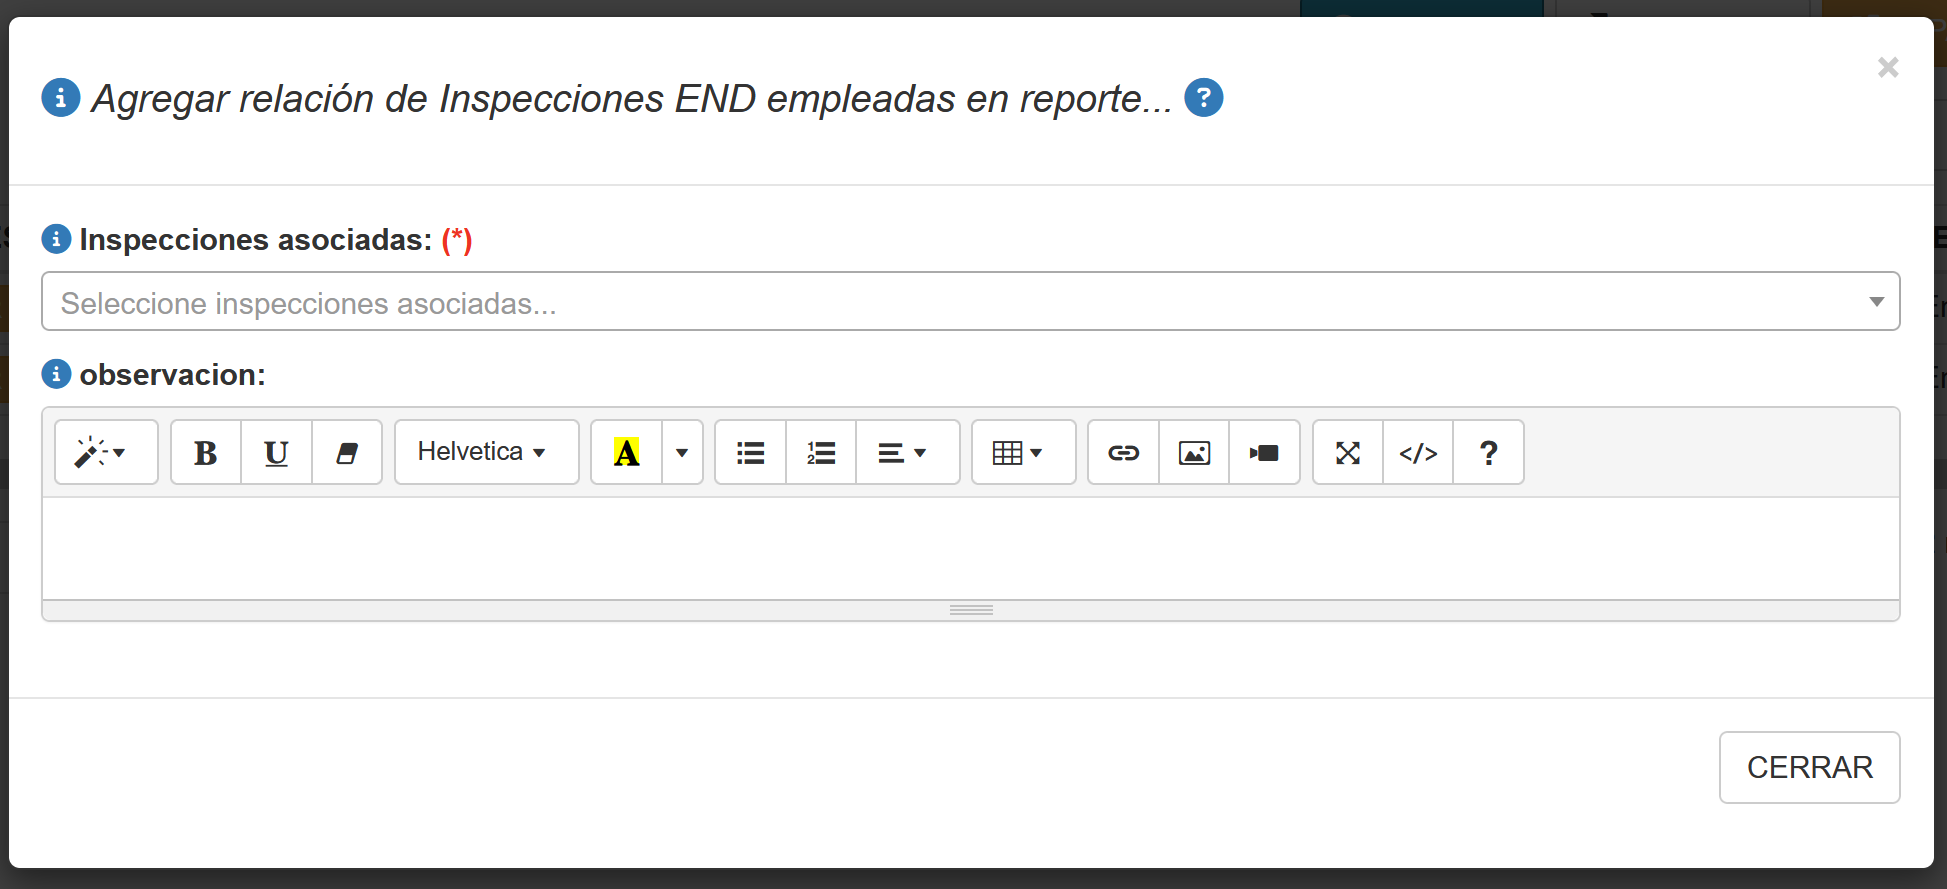Image resolution: width=1947 pixels, height=889 pixels.
Task: Click the blue help icon beside title
Action: point(1203,98)
